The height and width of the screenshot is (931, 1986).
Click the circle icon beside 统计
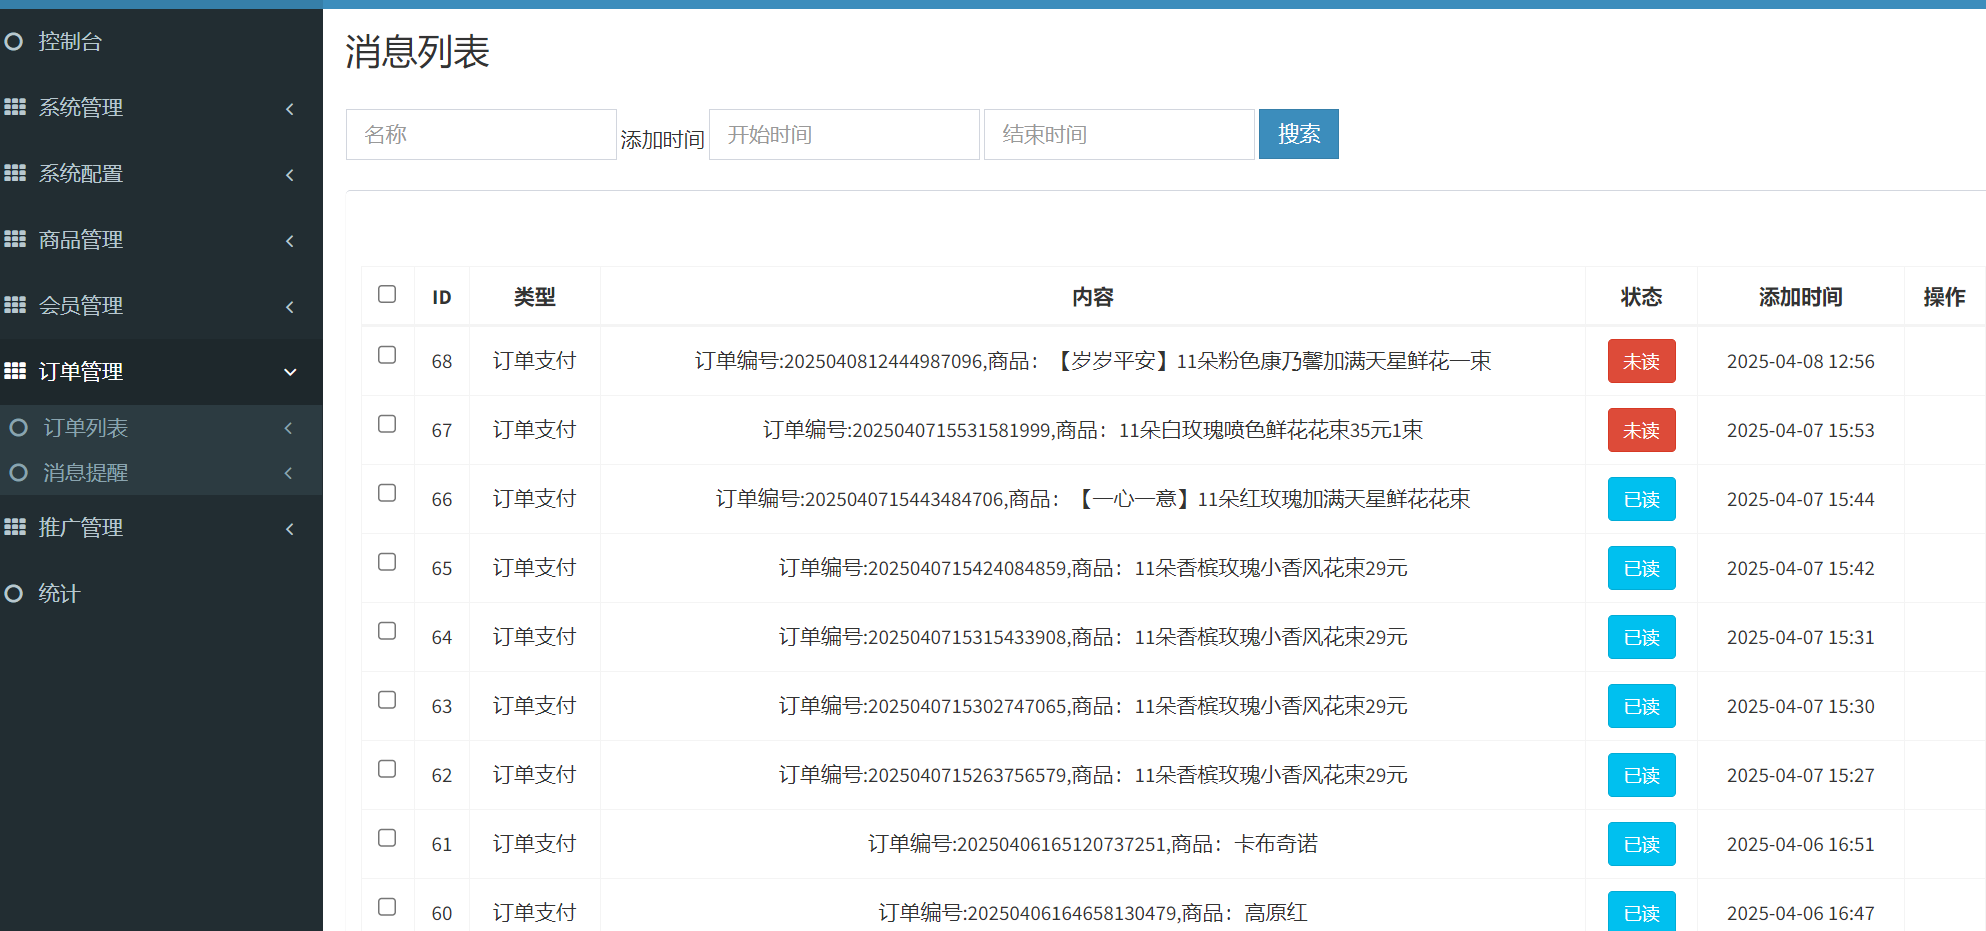tap(14, 594)
